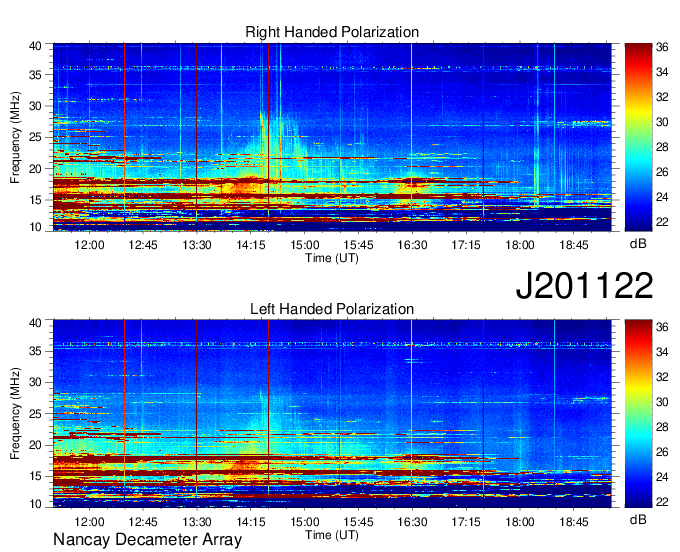Click 'Frequency (MHz)' axis label of lower plot
Image resolution: width=680 pixels, height=552 pixels.
pyautogui.click(x=15, y=414)
